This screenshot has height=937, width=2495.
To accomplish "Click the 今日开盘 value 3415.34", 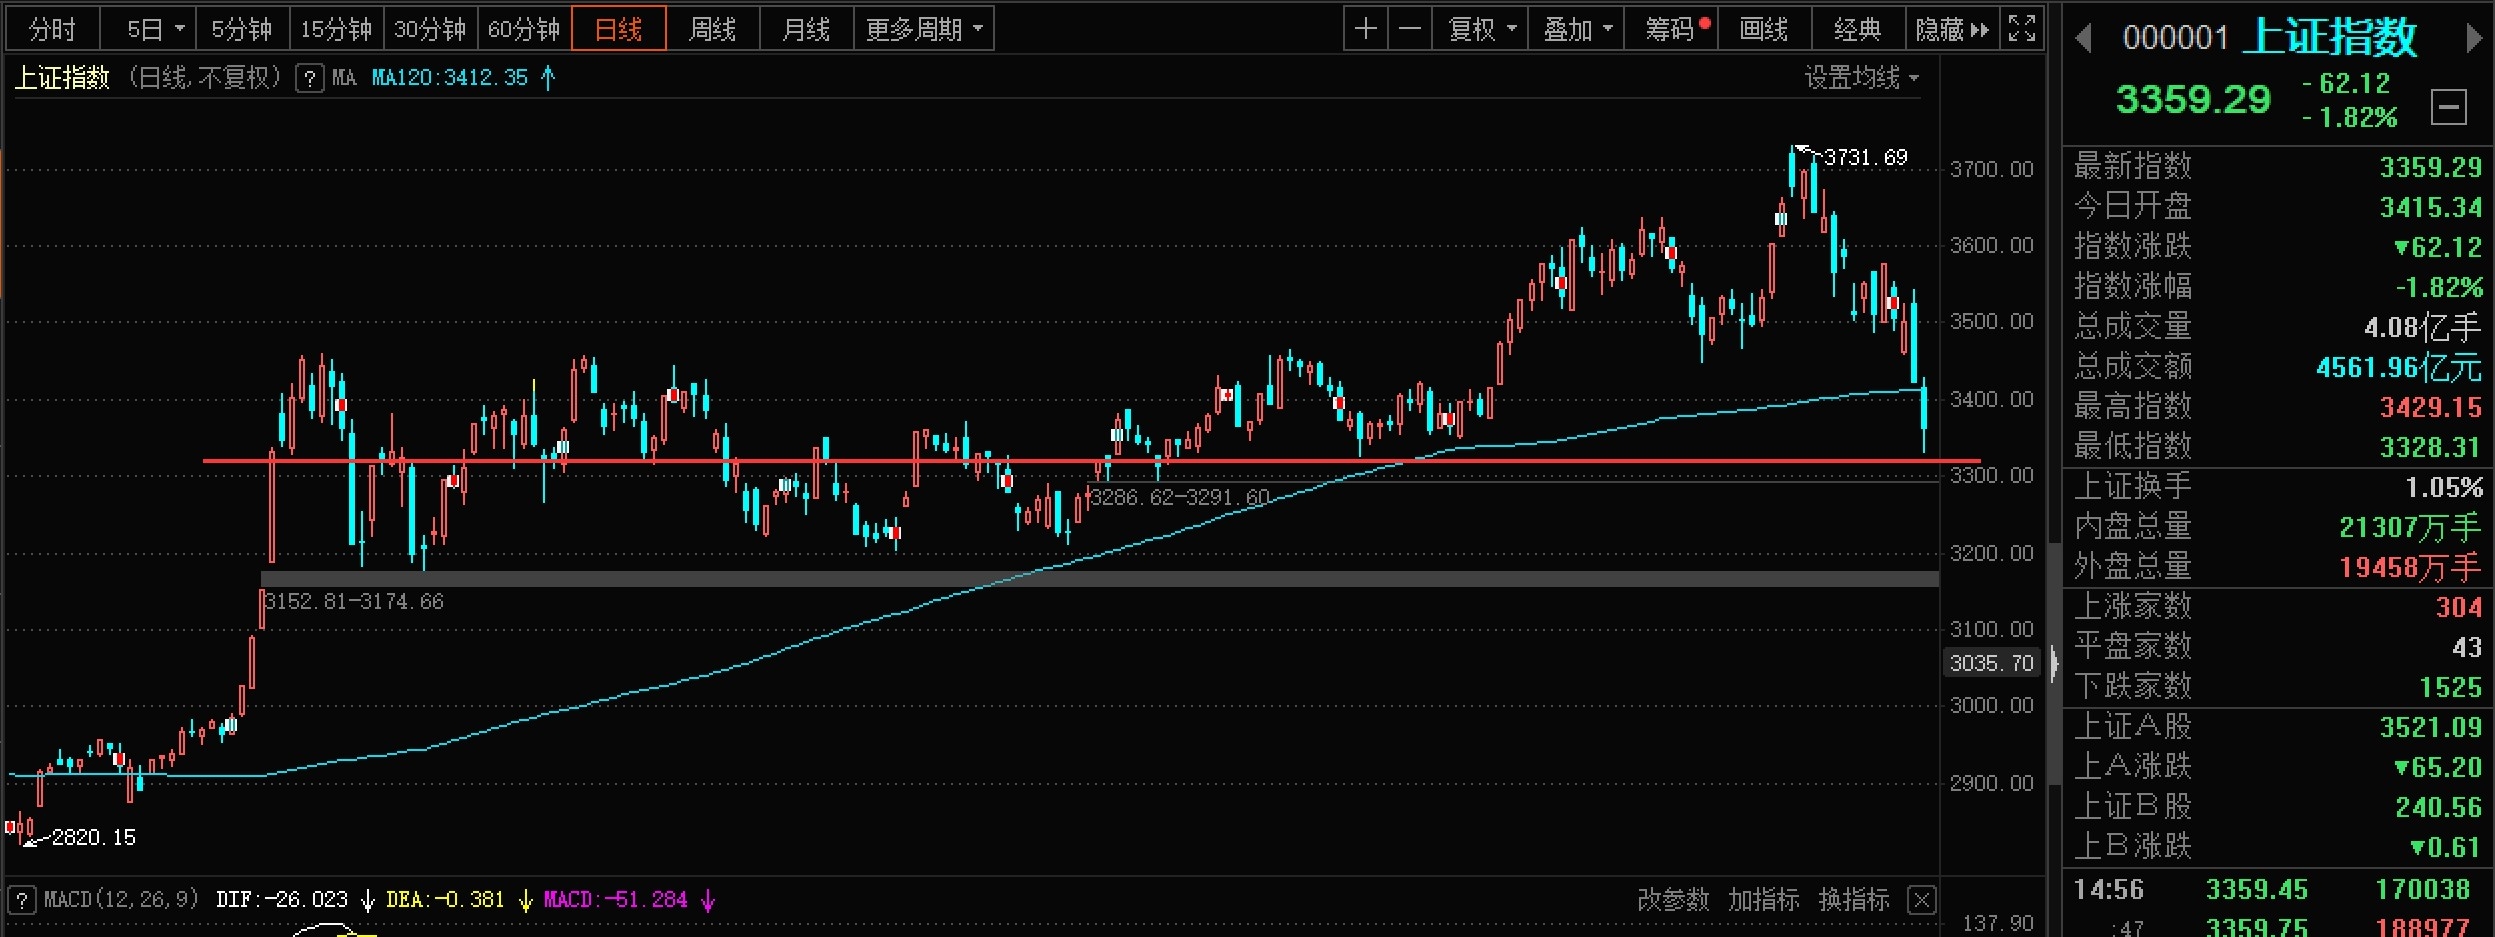I will (x=2430, y=207).
